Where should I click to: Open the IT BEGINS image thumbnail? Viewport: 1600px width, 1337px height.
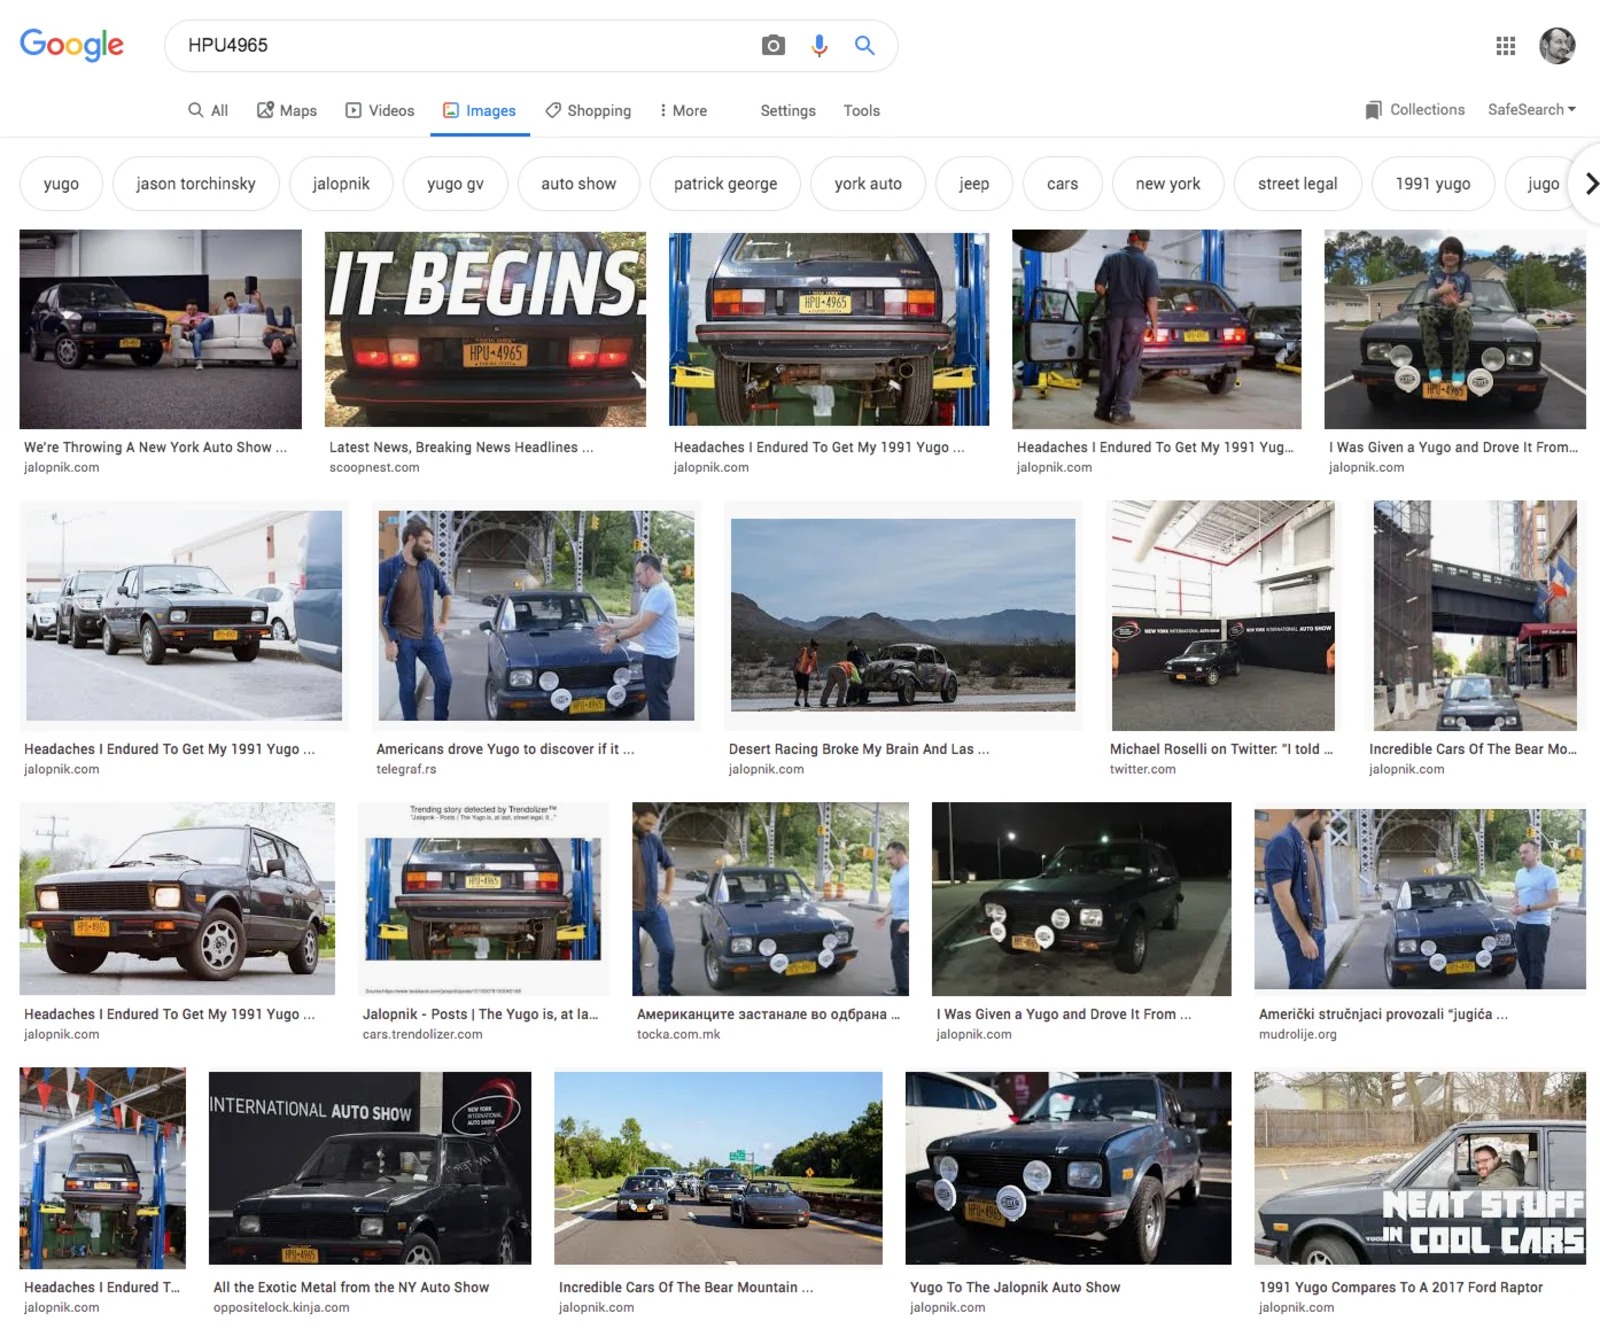[x=485, y=329]
